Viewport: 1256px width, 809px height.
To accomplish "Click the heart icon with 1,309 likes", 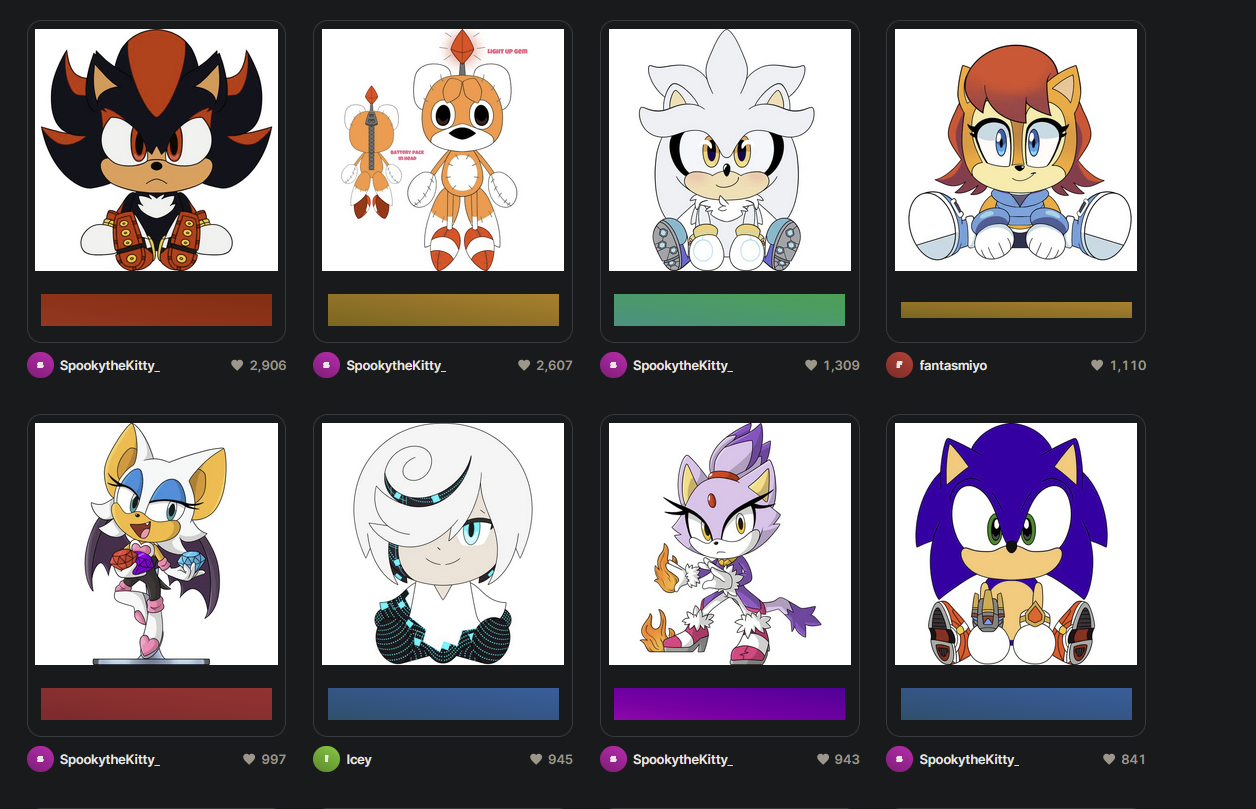I will [x=811, y=366].
